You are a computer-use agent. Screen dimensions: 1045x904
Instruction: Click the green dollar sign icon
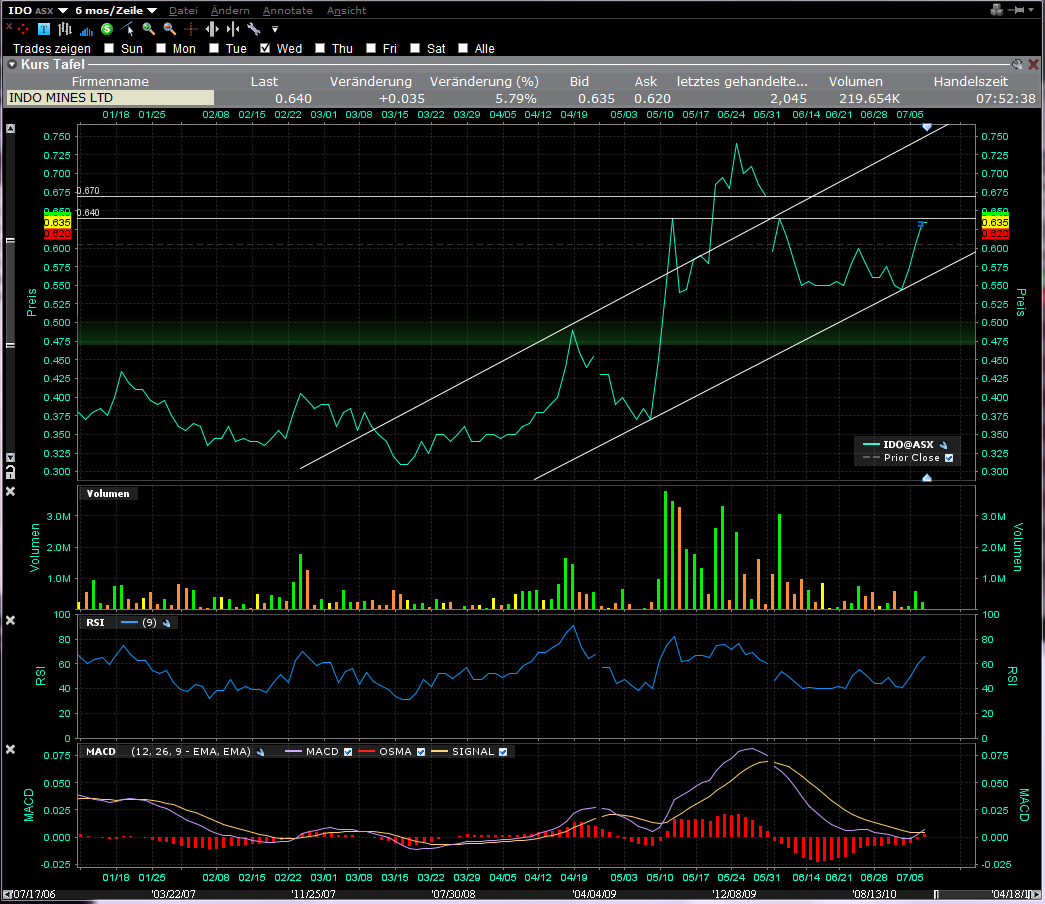pos(107,29)
